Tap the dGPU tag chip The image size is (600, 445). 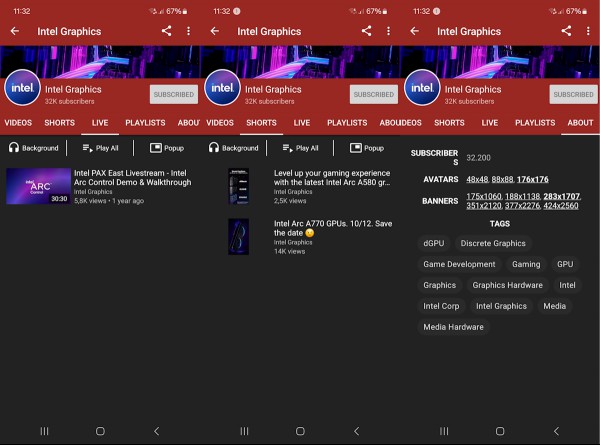(x=434, y=243)
